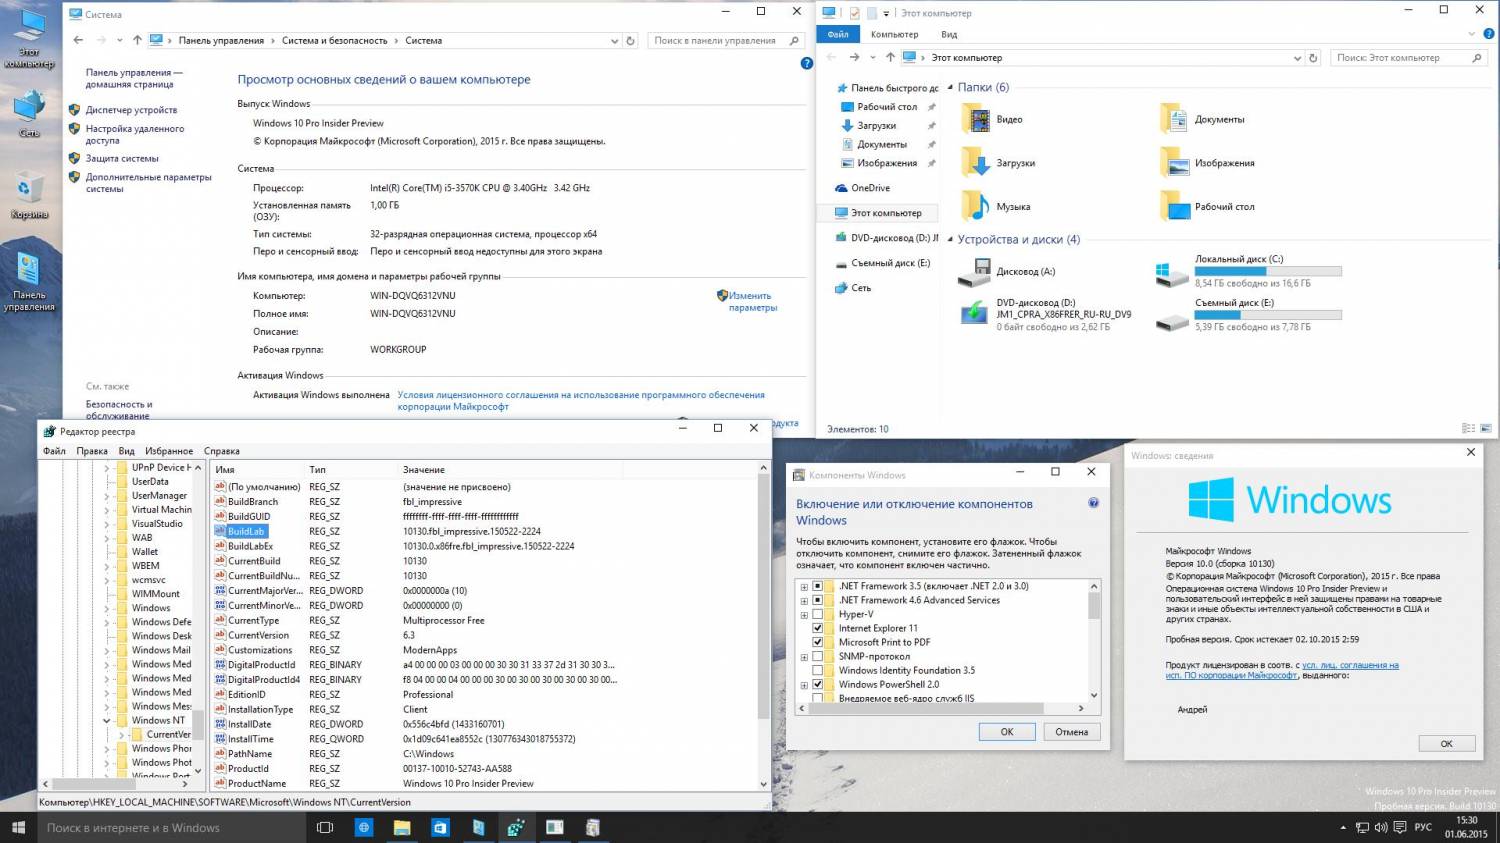Select the InstallDate registry value
The image size is (1500, 843).
(x=249, y=724)
